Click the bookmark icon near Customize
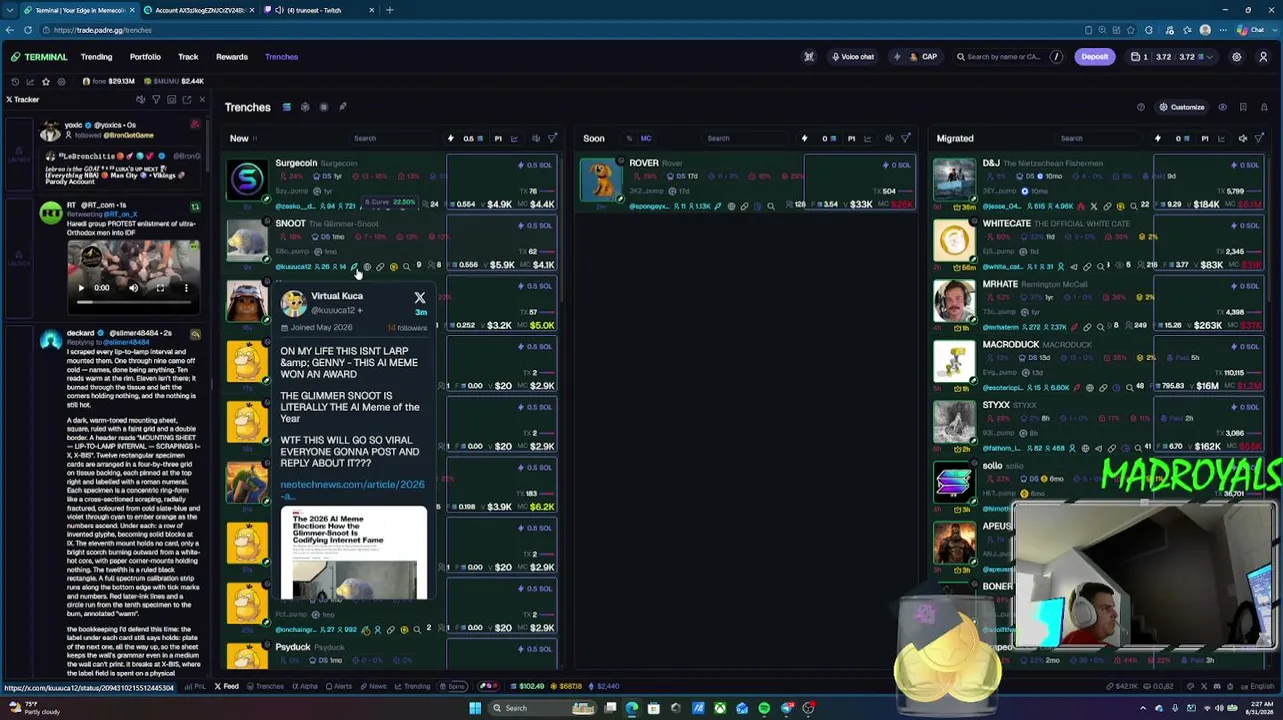The width and height of the screenshot is (1283, 720). tap(1243, 107)
